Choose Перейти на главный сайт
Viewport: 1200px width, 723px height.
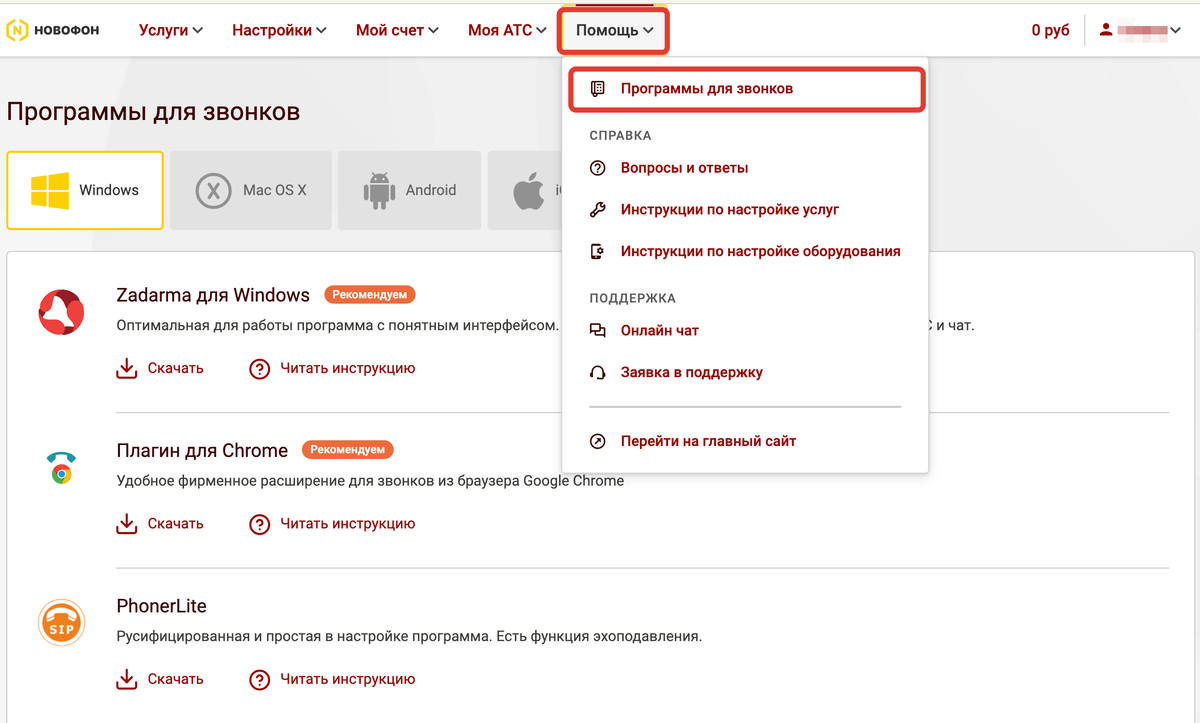[x=708, y=441]
